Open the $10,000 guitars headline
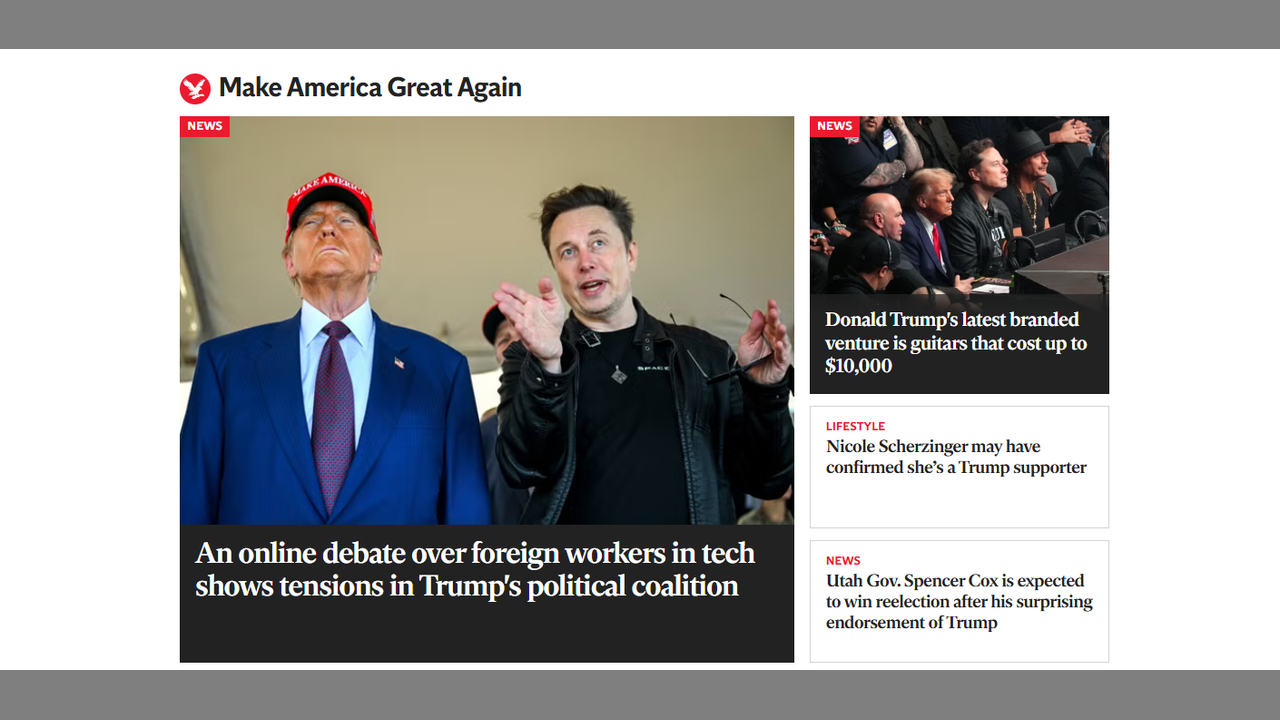The height and width of the screenshot is (720, 1280). pos(956,342)
